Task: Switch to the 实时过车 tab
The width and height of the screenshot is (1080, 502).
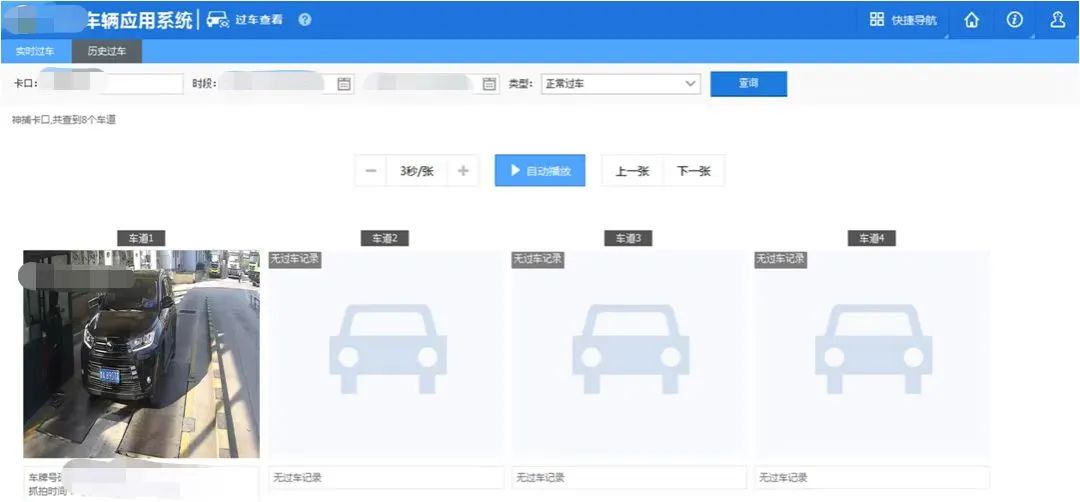Action: [x=35, y=51]
